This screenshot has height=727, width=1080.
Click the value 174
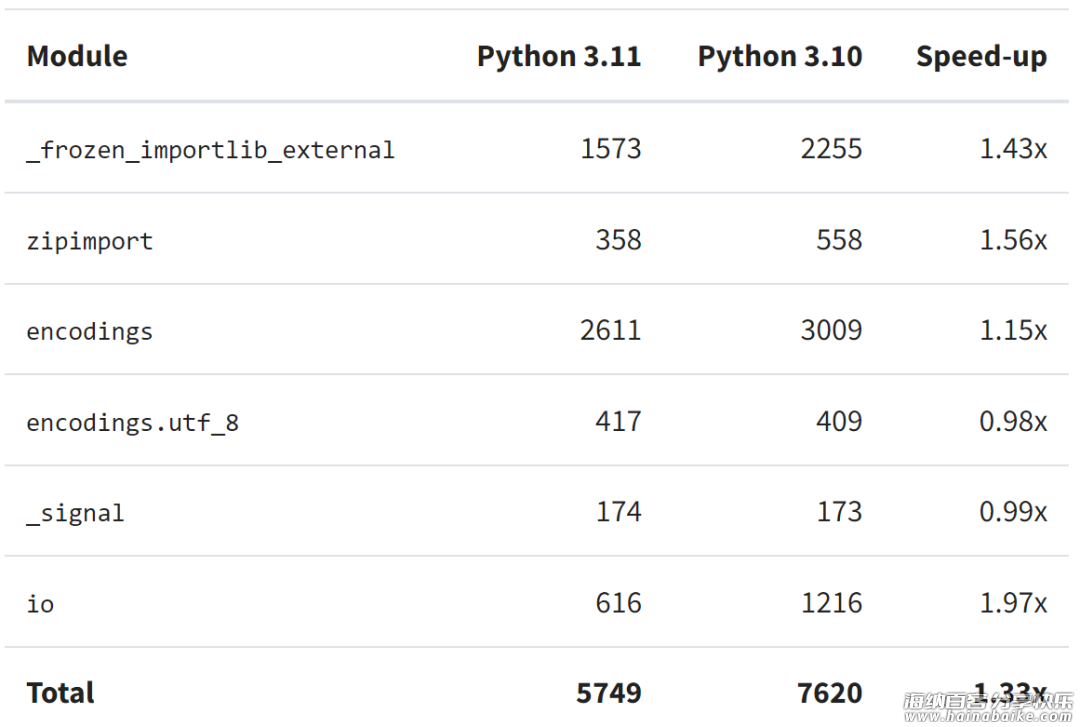point(619,511)
